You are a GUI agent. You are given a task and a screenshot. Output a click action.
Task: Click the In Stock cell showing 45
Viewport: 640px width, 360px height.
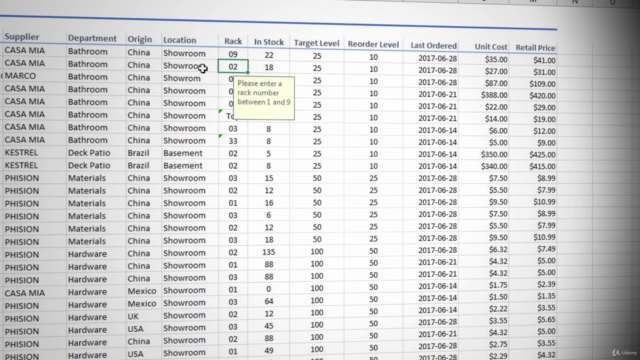(x=269, y=326)
